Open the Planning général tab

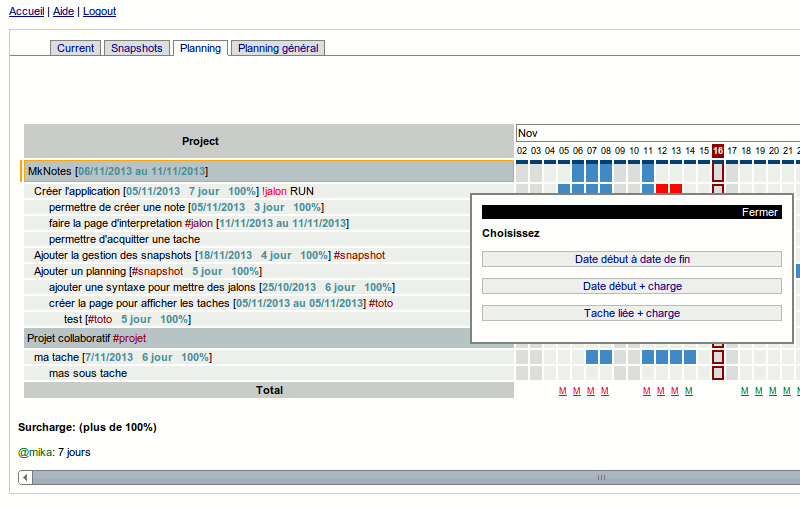point(278,48)
